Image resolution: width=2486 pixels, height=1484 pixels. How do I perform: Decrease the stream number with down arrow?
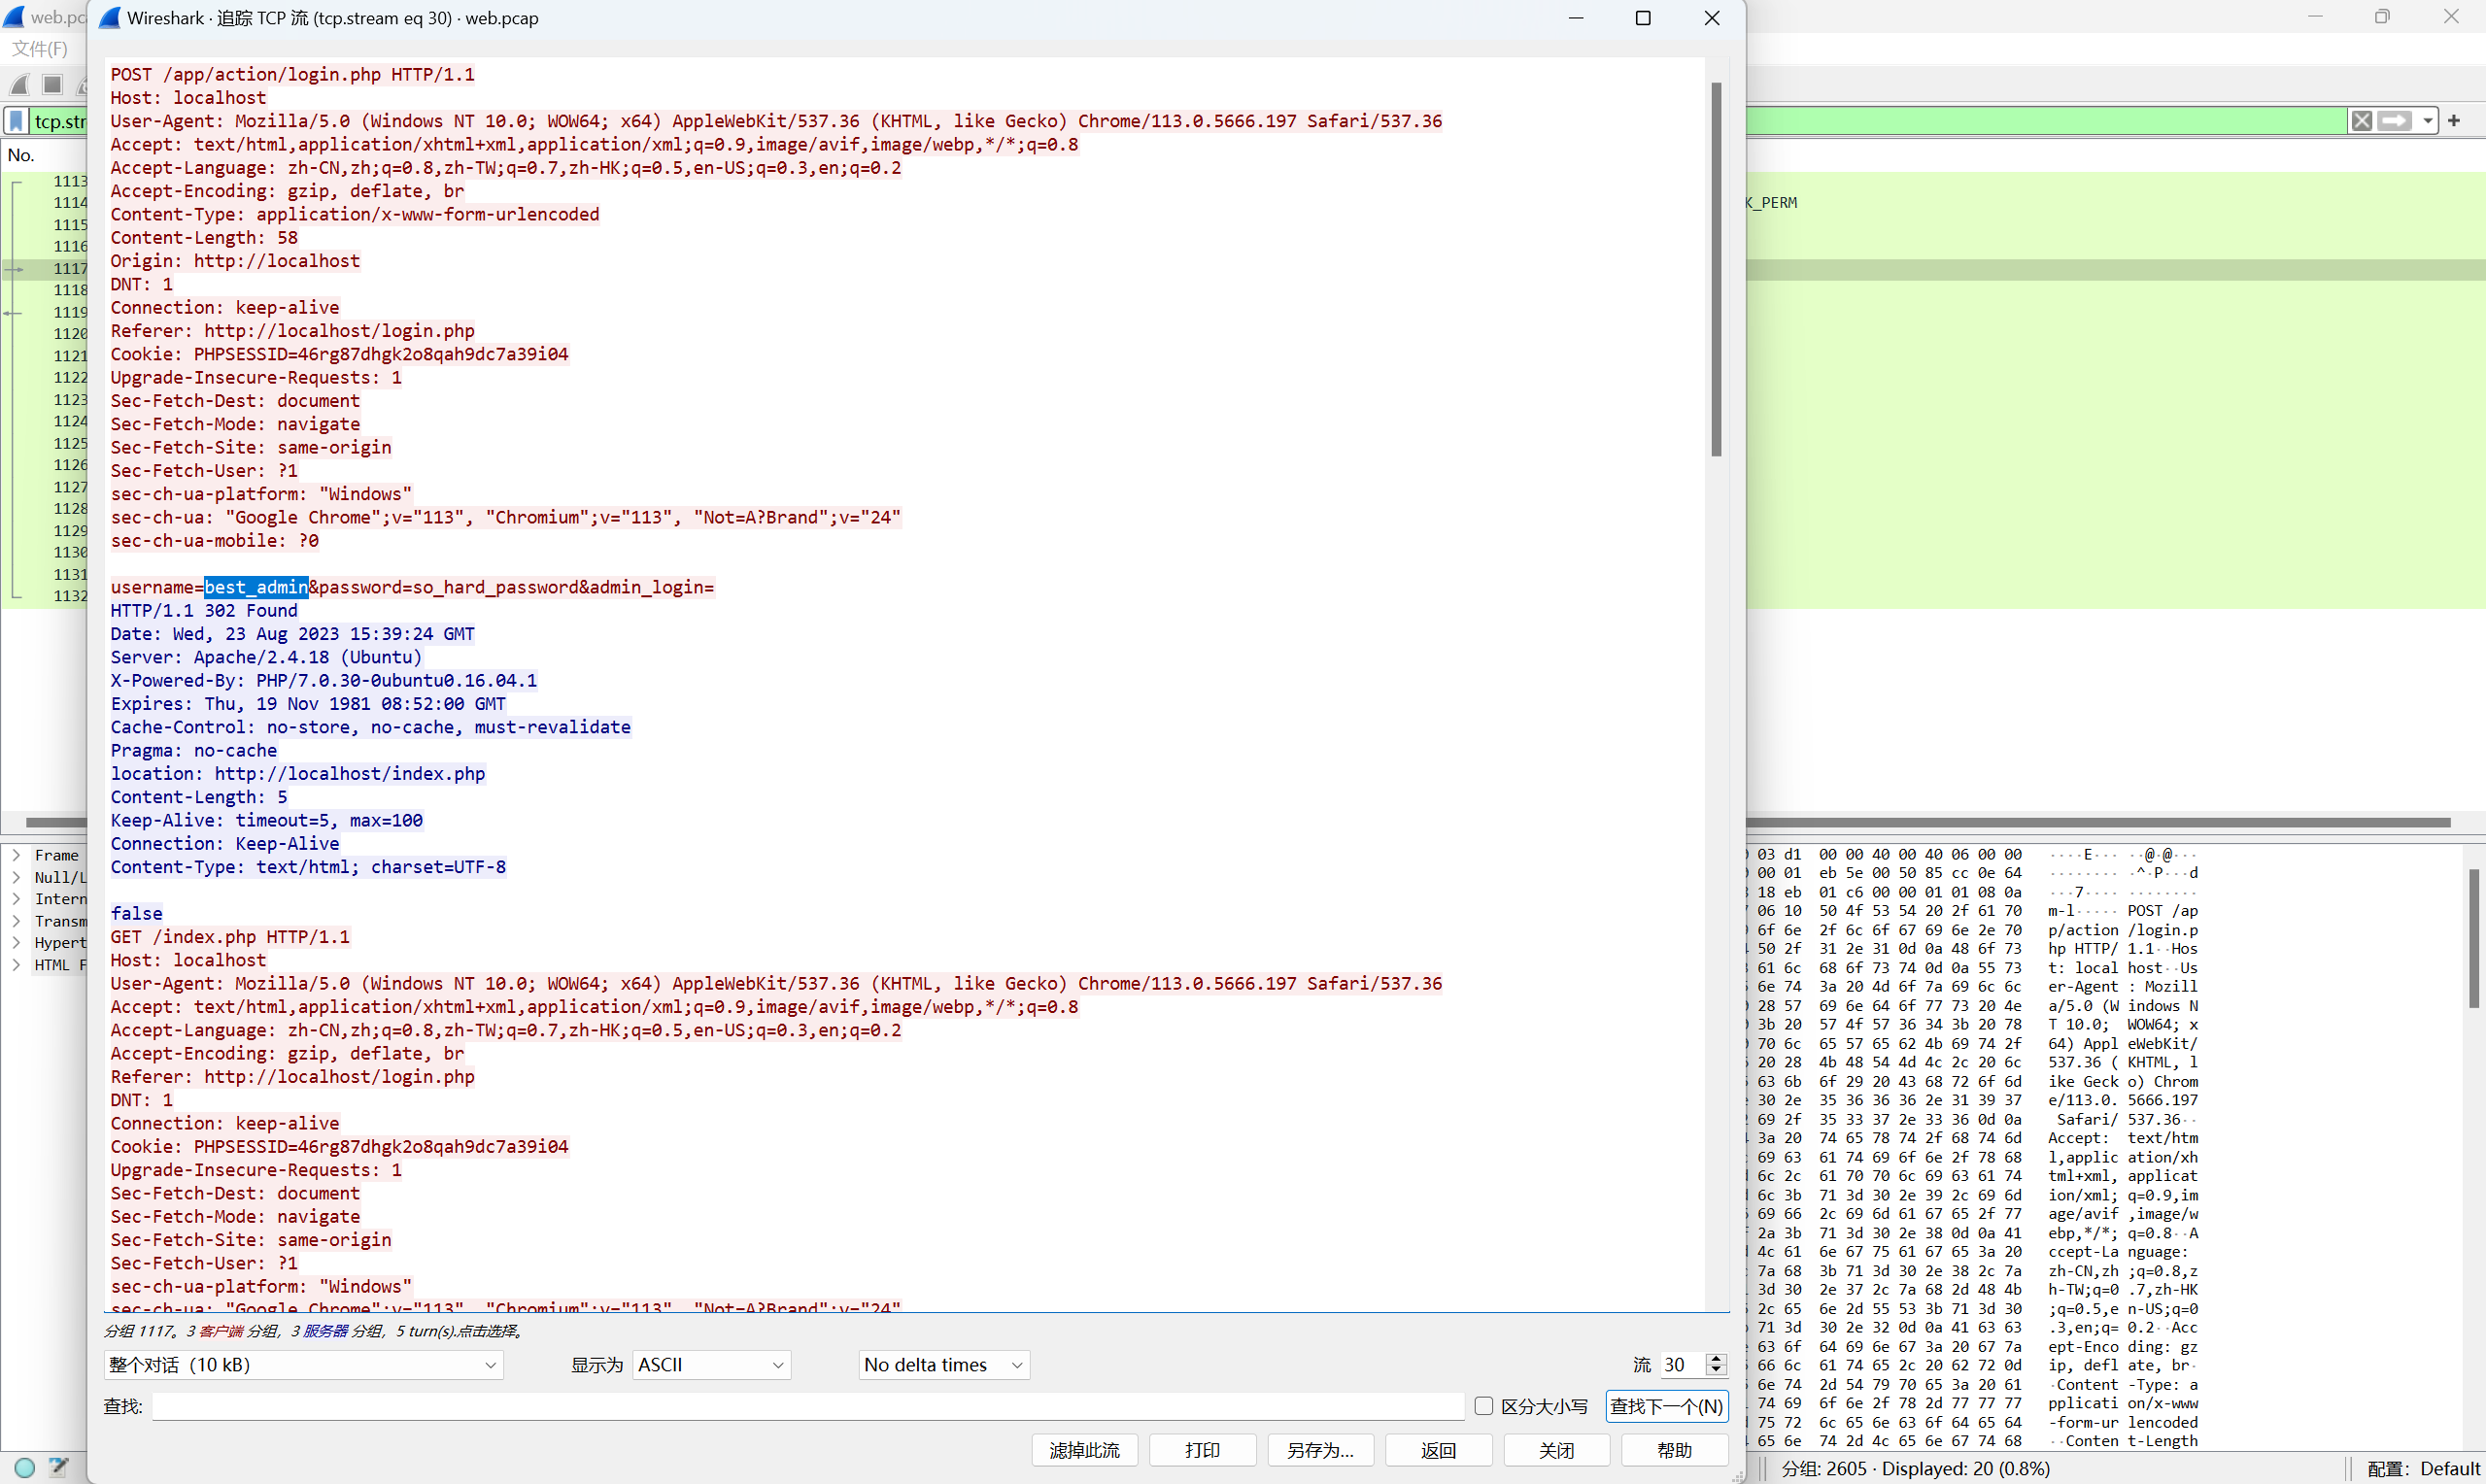click(x=1717, y=1371)
